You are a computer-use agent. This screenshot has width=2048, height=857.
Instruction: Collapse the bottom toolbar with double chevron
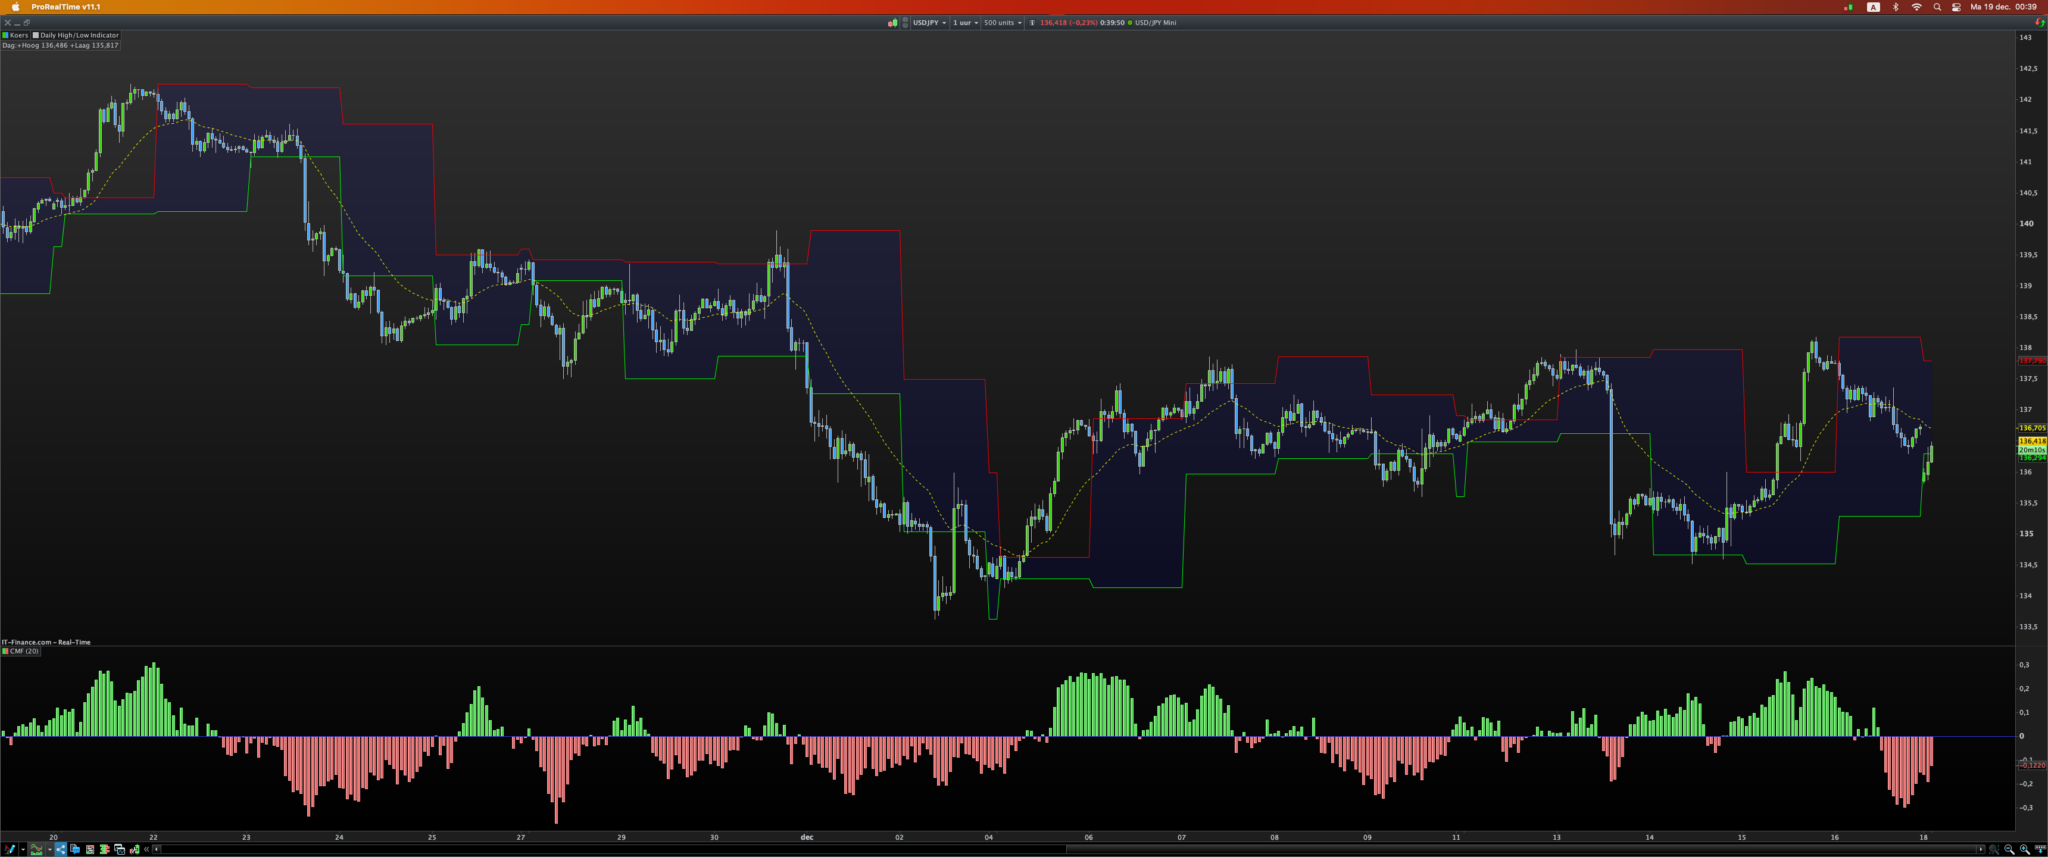147,849
